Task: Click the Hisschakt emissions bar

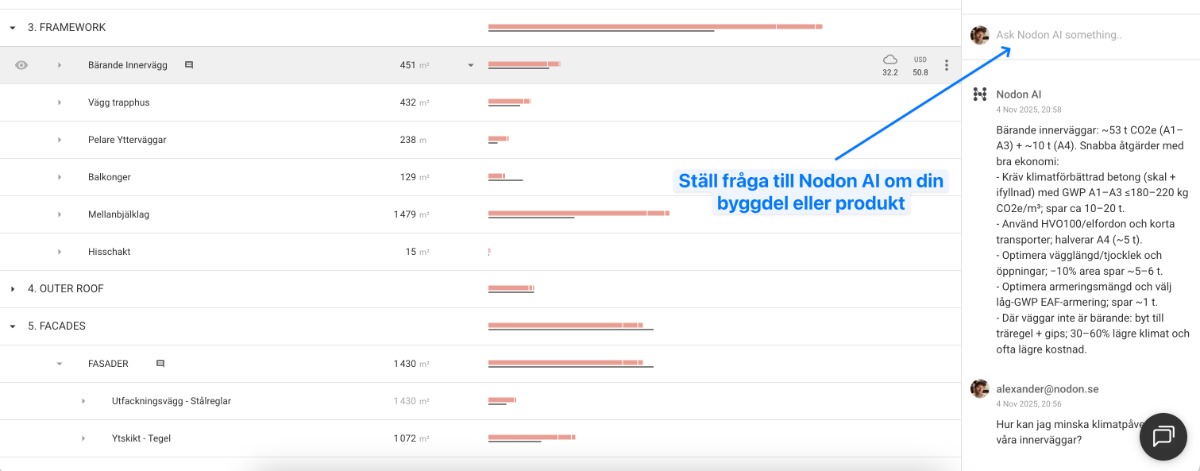Action: click(x=489, y=252)
